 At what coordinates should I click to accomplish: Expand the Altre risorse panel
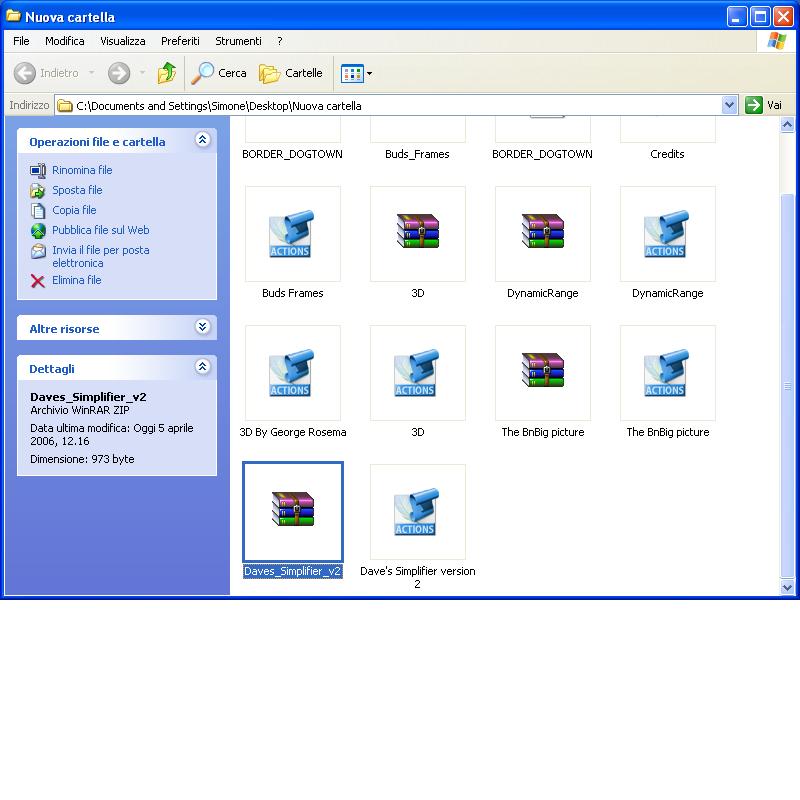point(203,328)
